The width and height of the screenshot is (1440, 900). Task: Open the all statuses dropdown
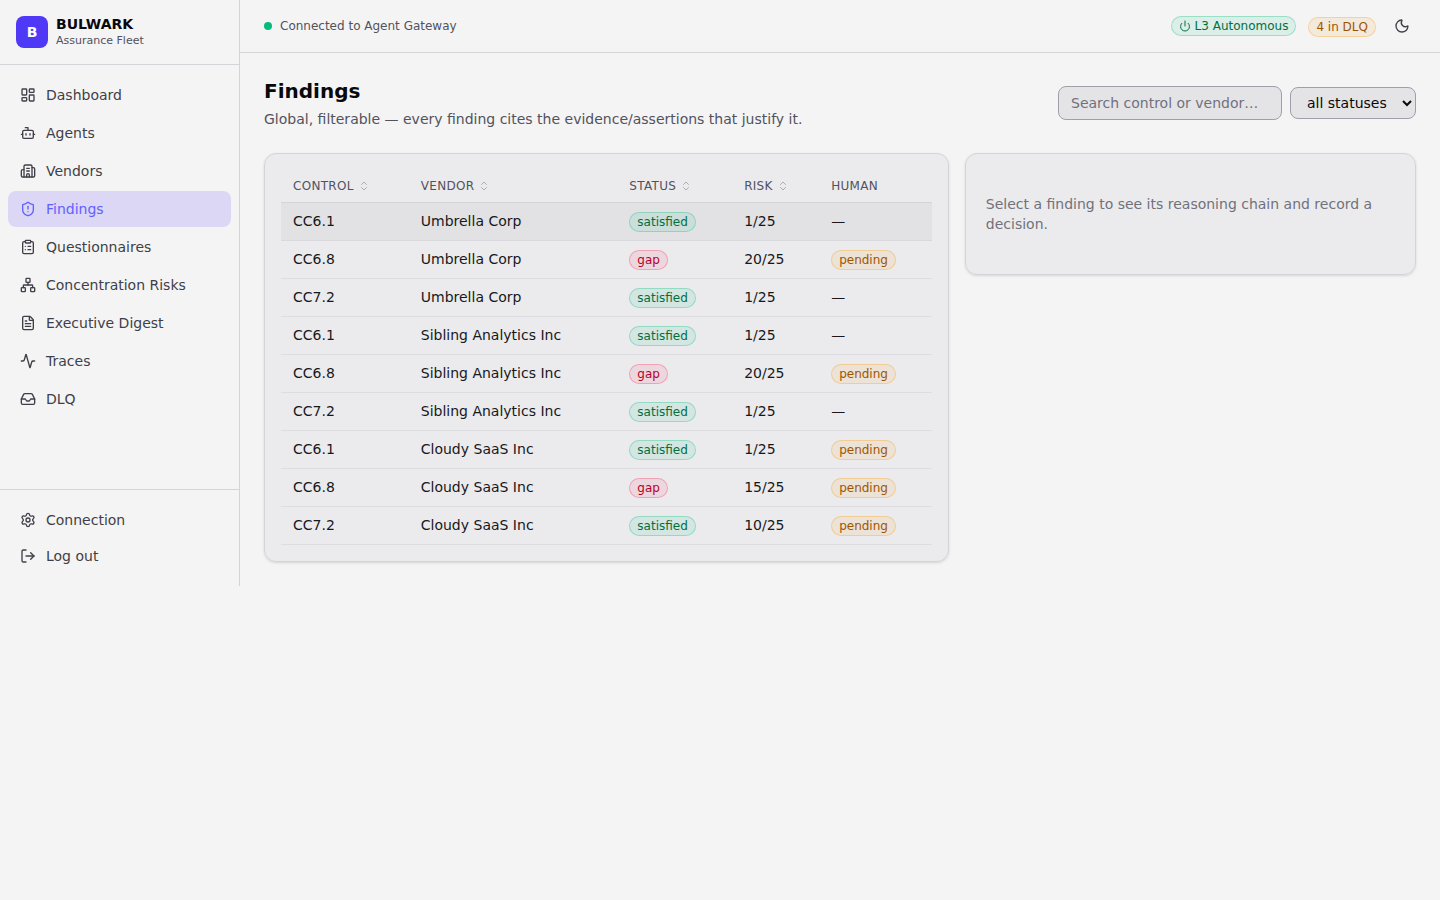click(1352, 103)
